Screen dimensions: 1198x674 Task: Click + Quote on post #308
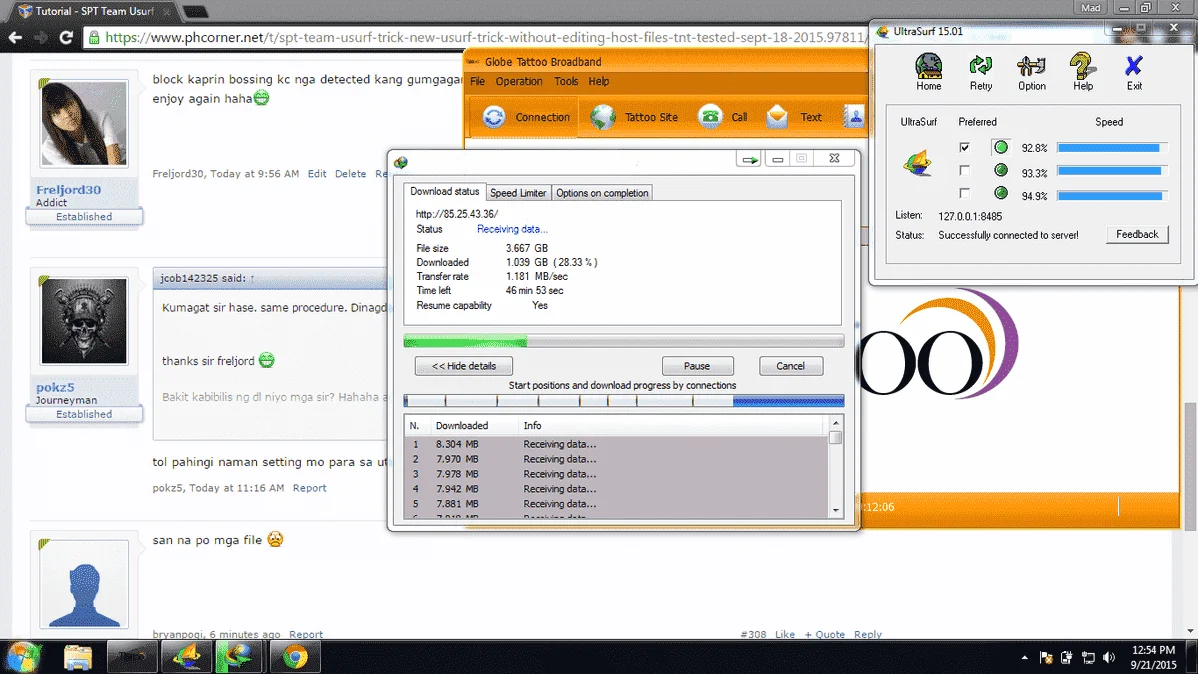[824, 634]
